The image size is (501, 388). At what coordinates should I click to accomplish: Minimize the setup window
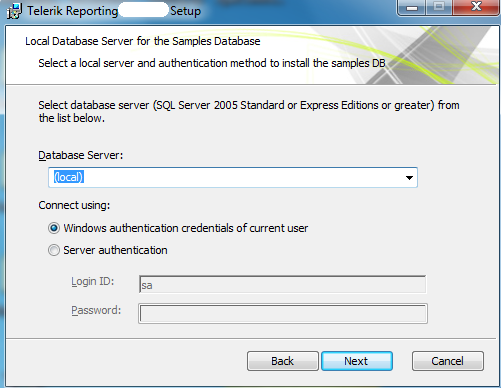[x=412, y=7]
